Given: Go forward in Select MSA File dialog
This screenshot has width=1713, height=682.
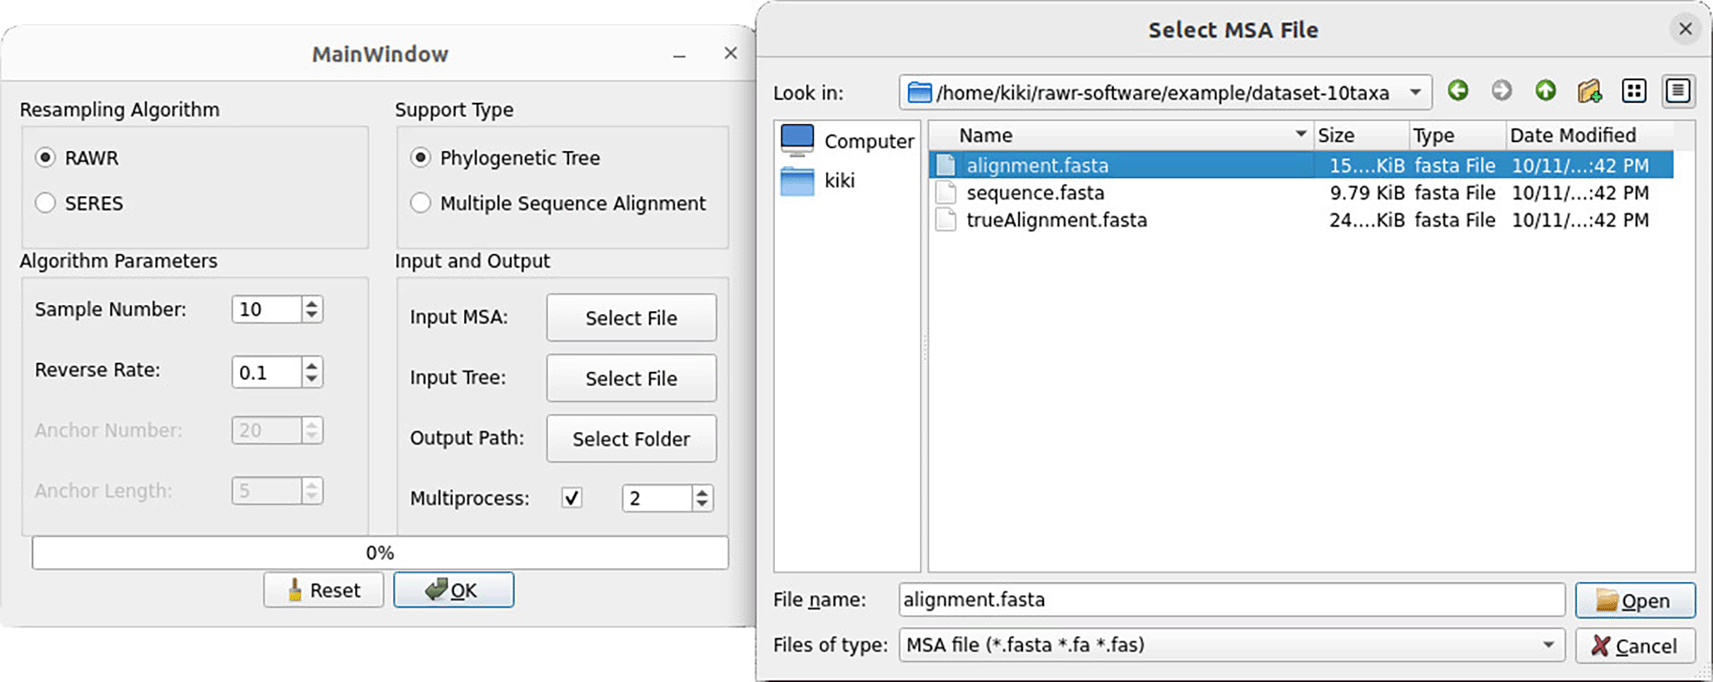Looking at the screenshot, I should pos(1501,92).
